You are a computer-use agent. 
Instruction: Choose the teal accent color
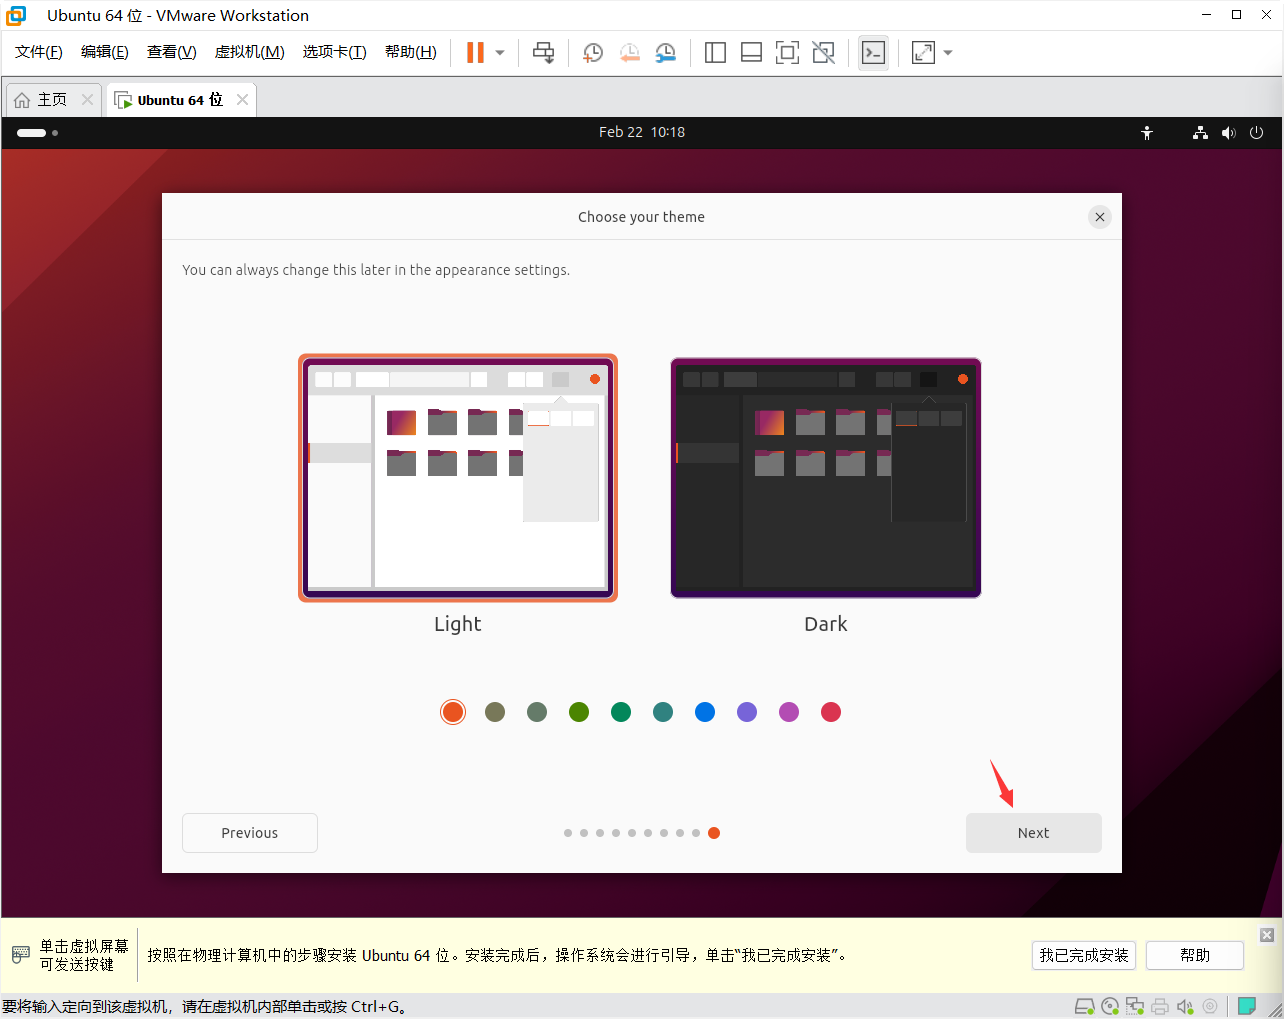tap(663, 712)
